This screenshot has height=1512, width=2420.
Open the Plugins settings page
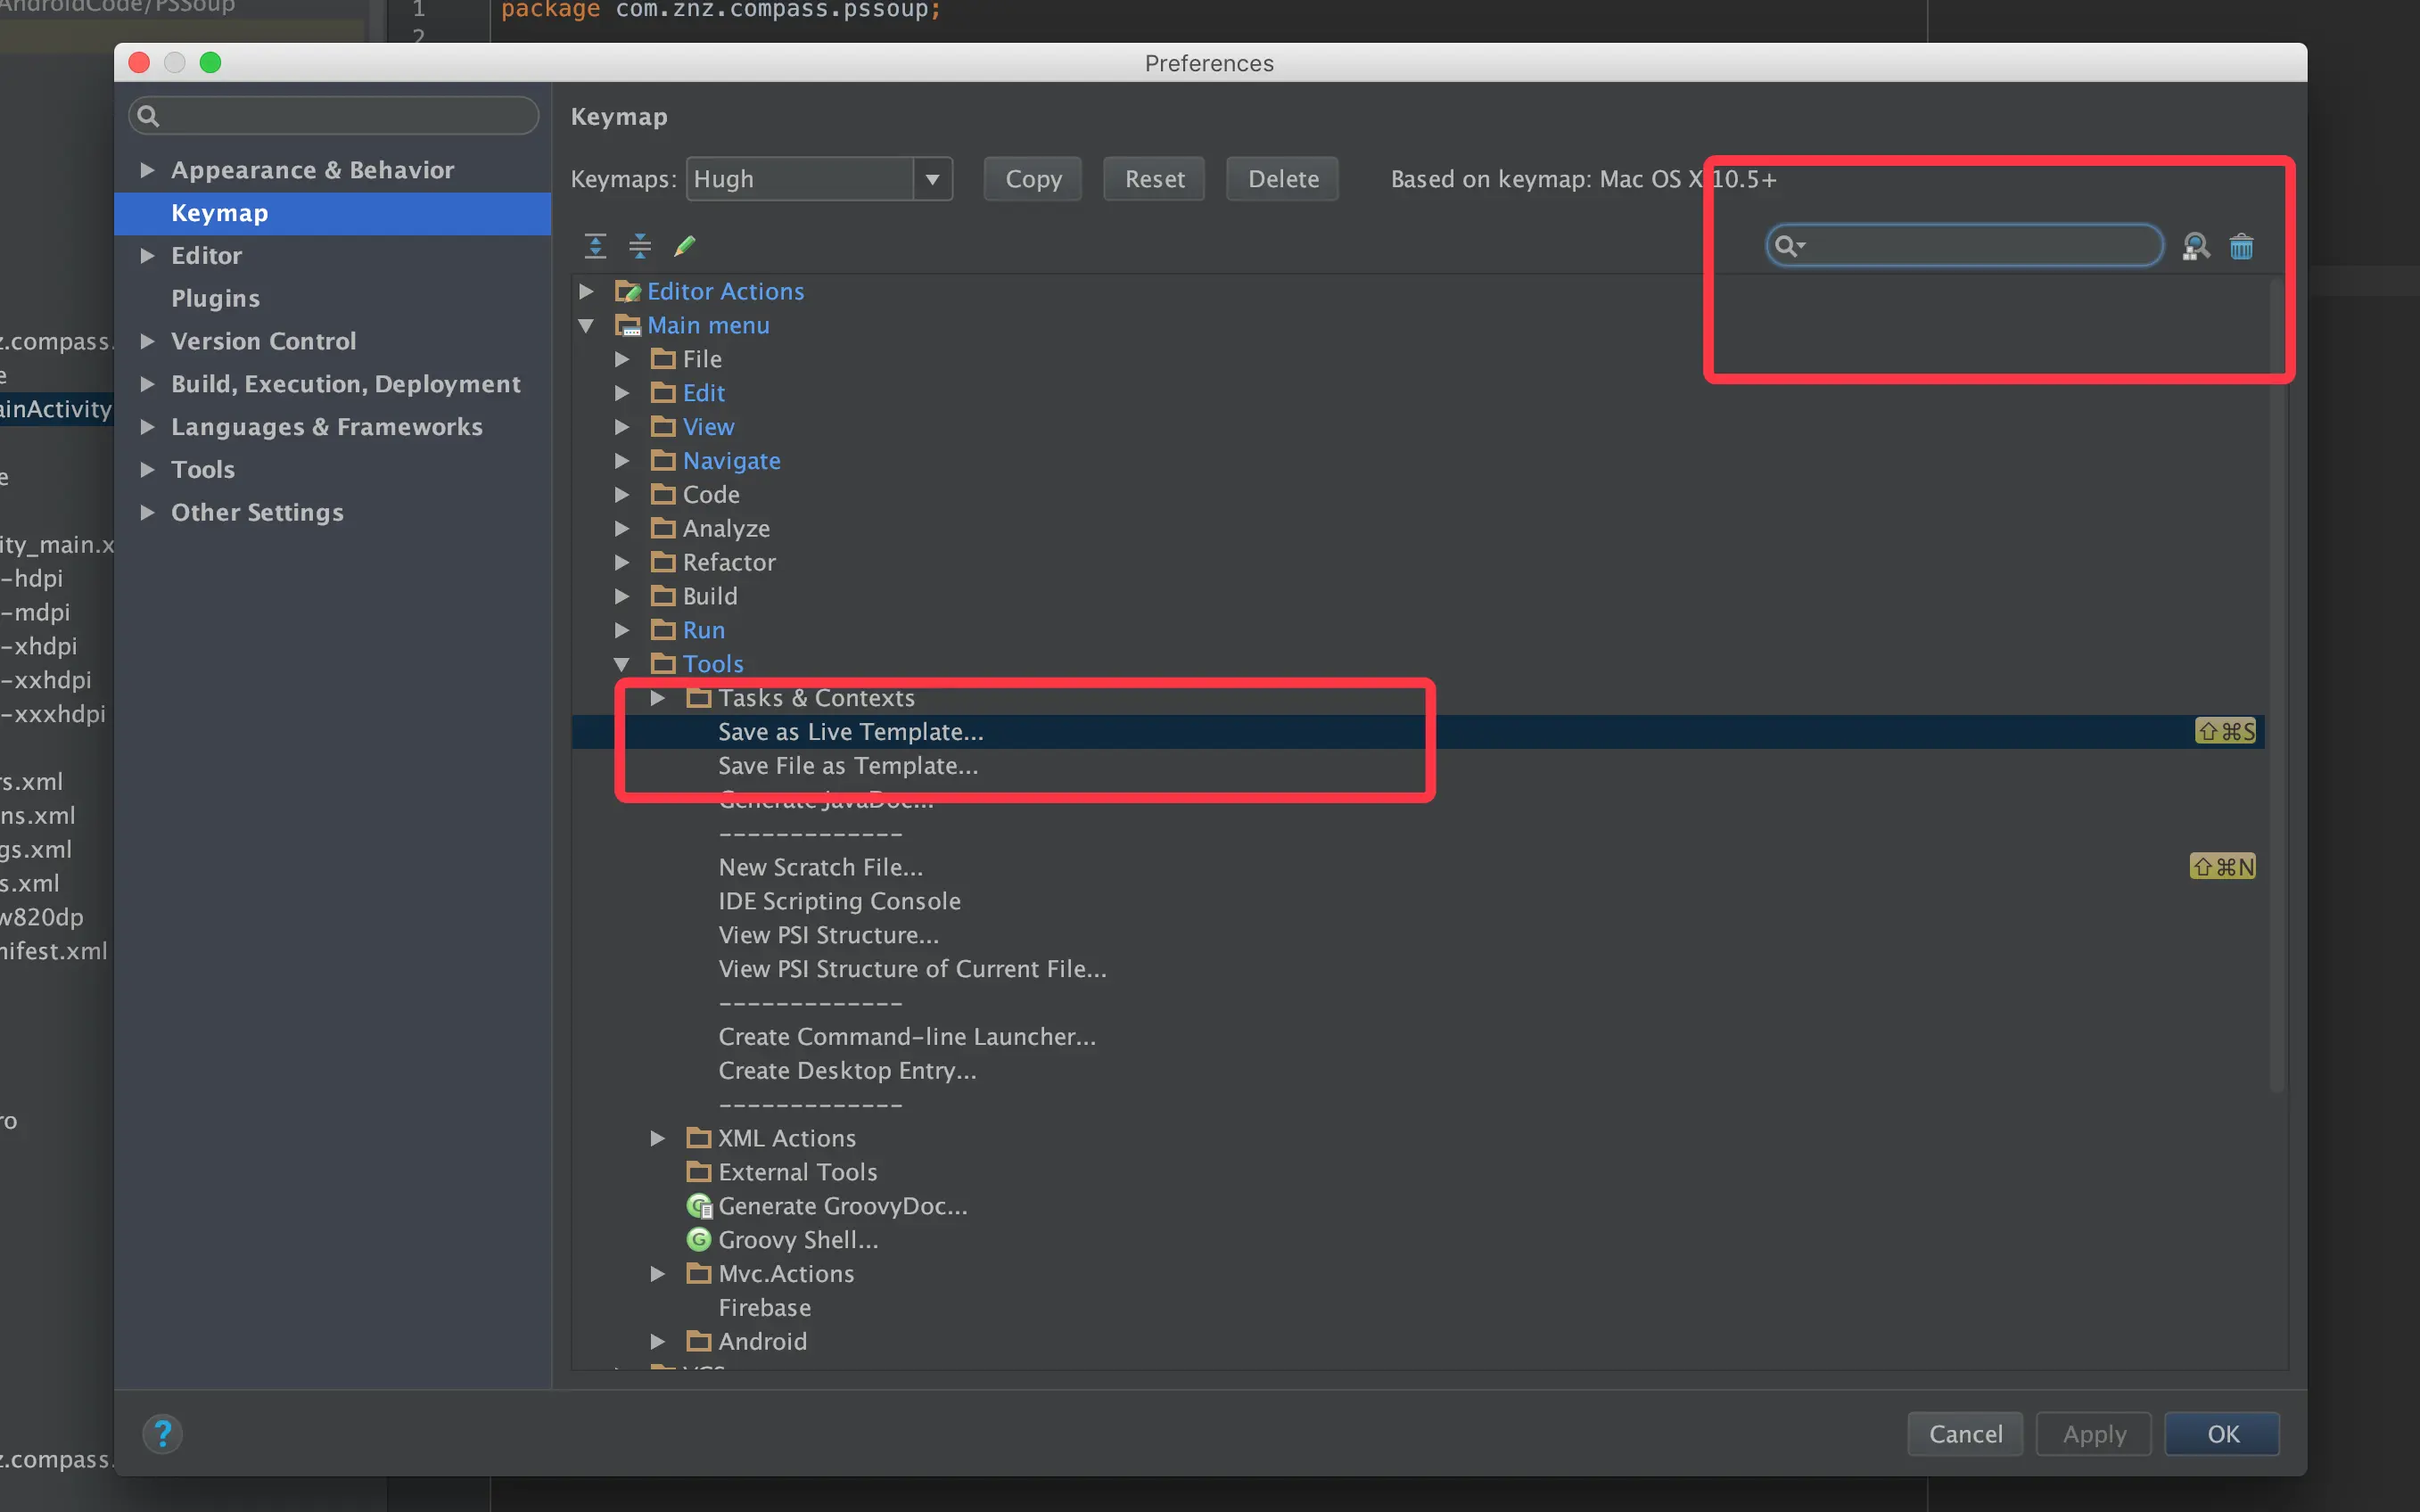pyautogui.click(x=215, y=298)
